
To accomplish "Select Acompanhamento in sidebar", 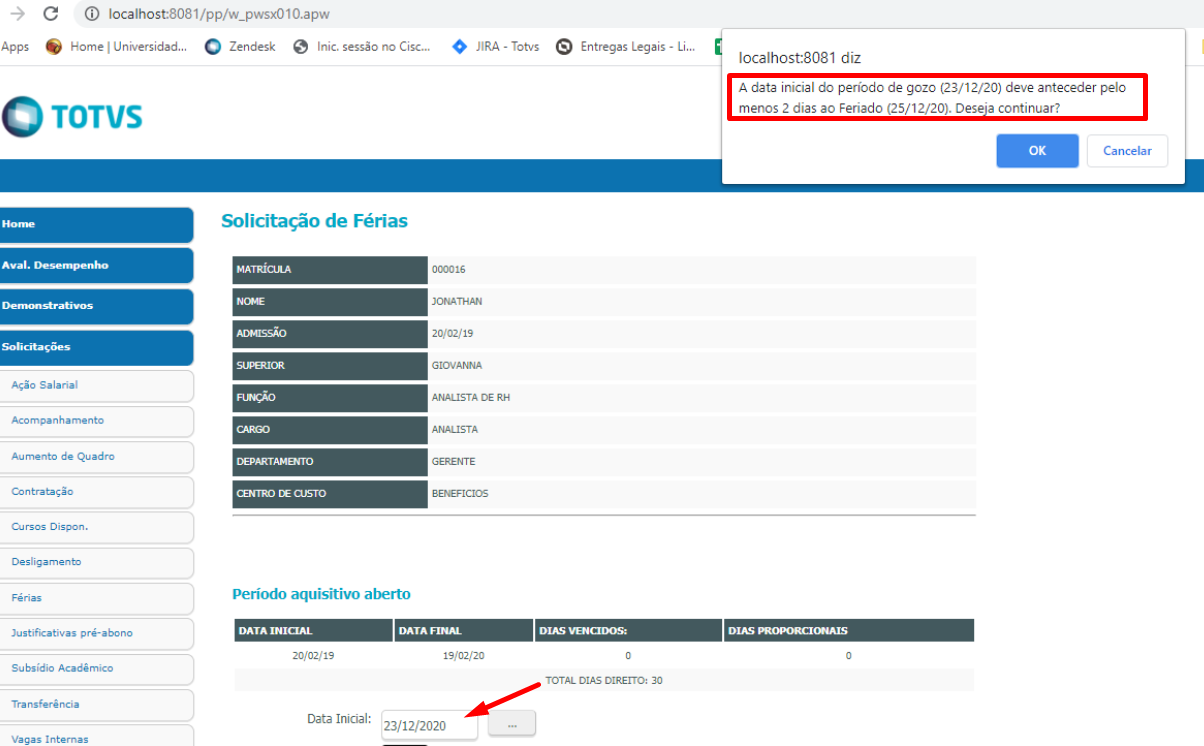I will pos(96,421).
